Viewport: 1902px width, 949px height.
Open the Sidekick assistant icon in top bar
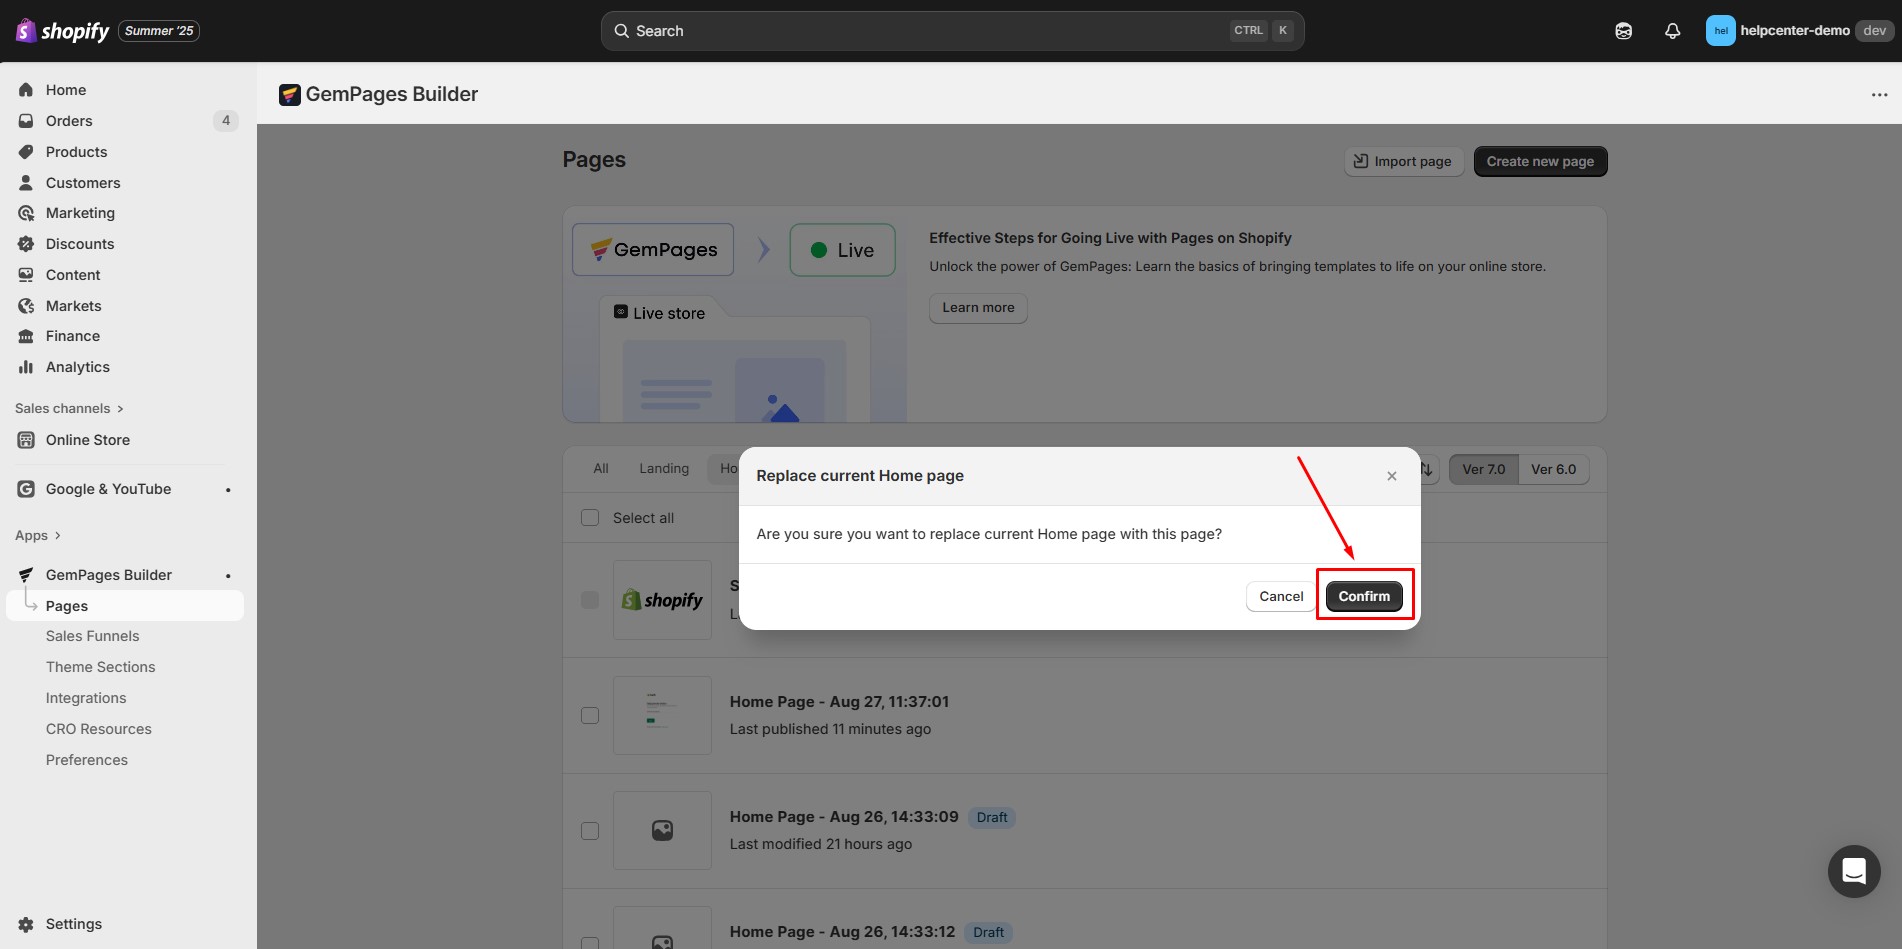pyautogui.click(x=1623, y=31)
